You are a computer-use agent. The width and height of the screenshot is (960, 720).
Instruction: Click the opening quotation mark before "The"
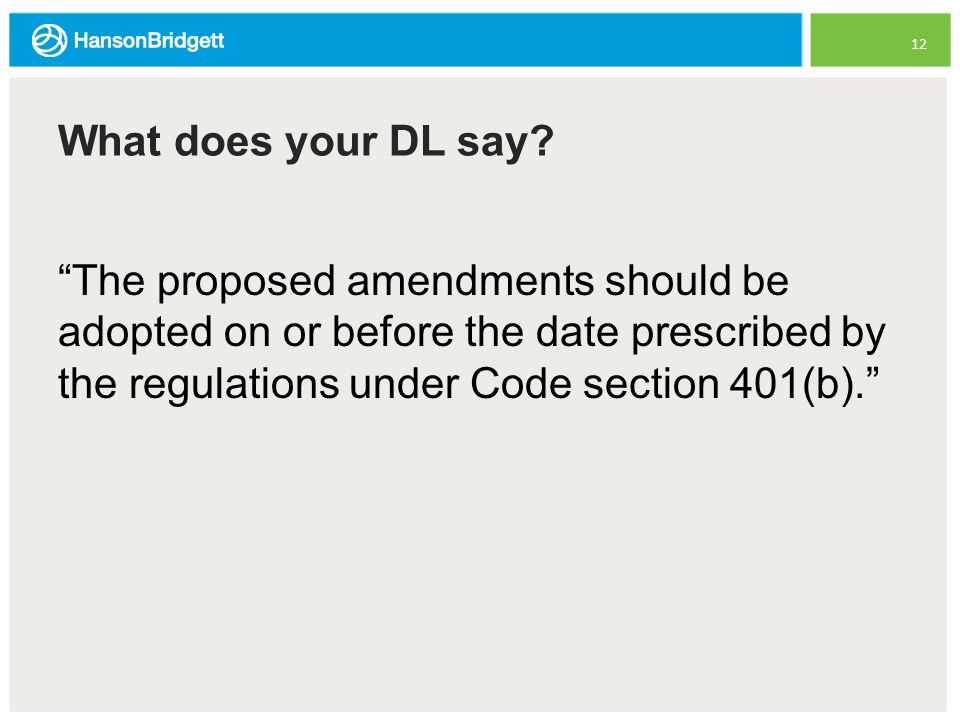point(64,270)
